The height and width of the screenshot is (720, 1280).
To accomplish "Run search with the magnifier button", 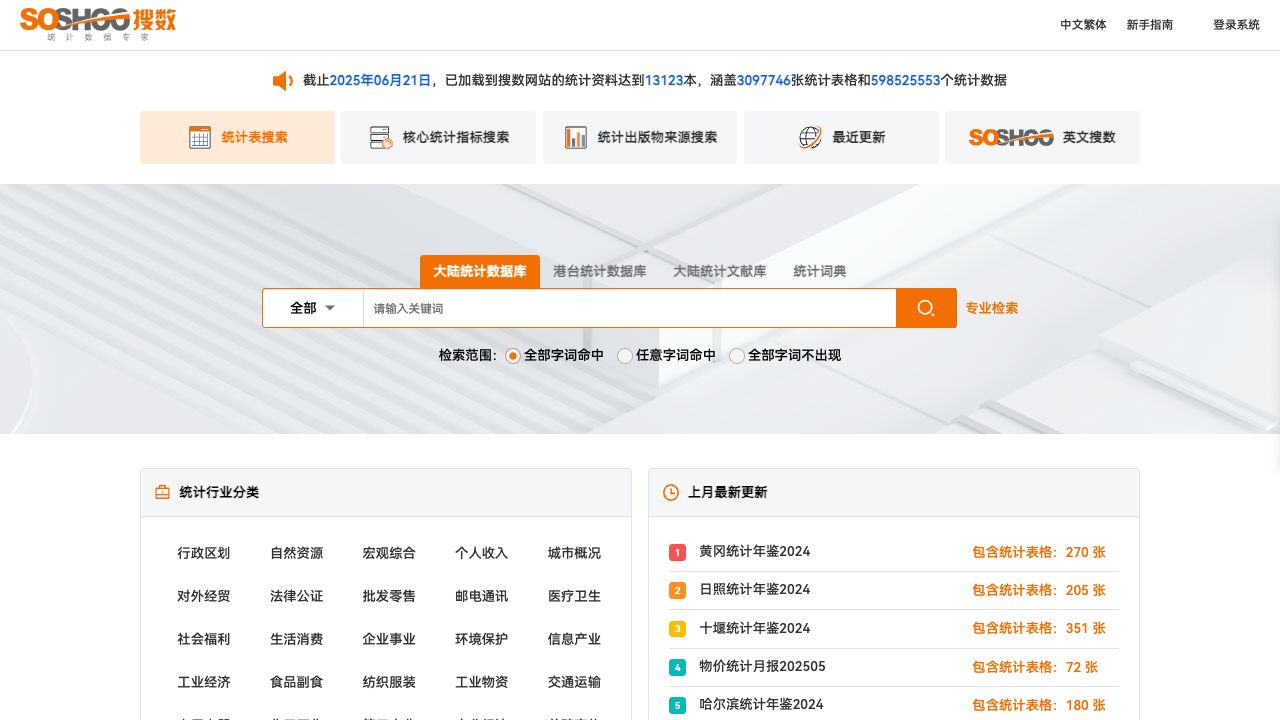I will [925, 308].
